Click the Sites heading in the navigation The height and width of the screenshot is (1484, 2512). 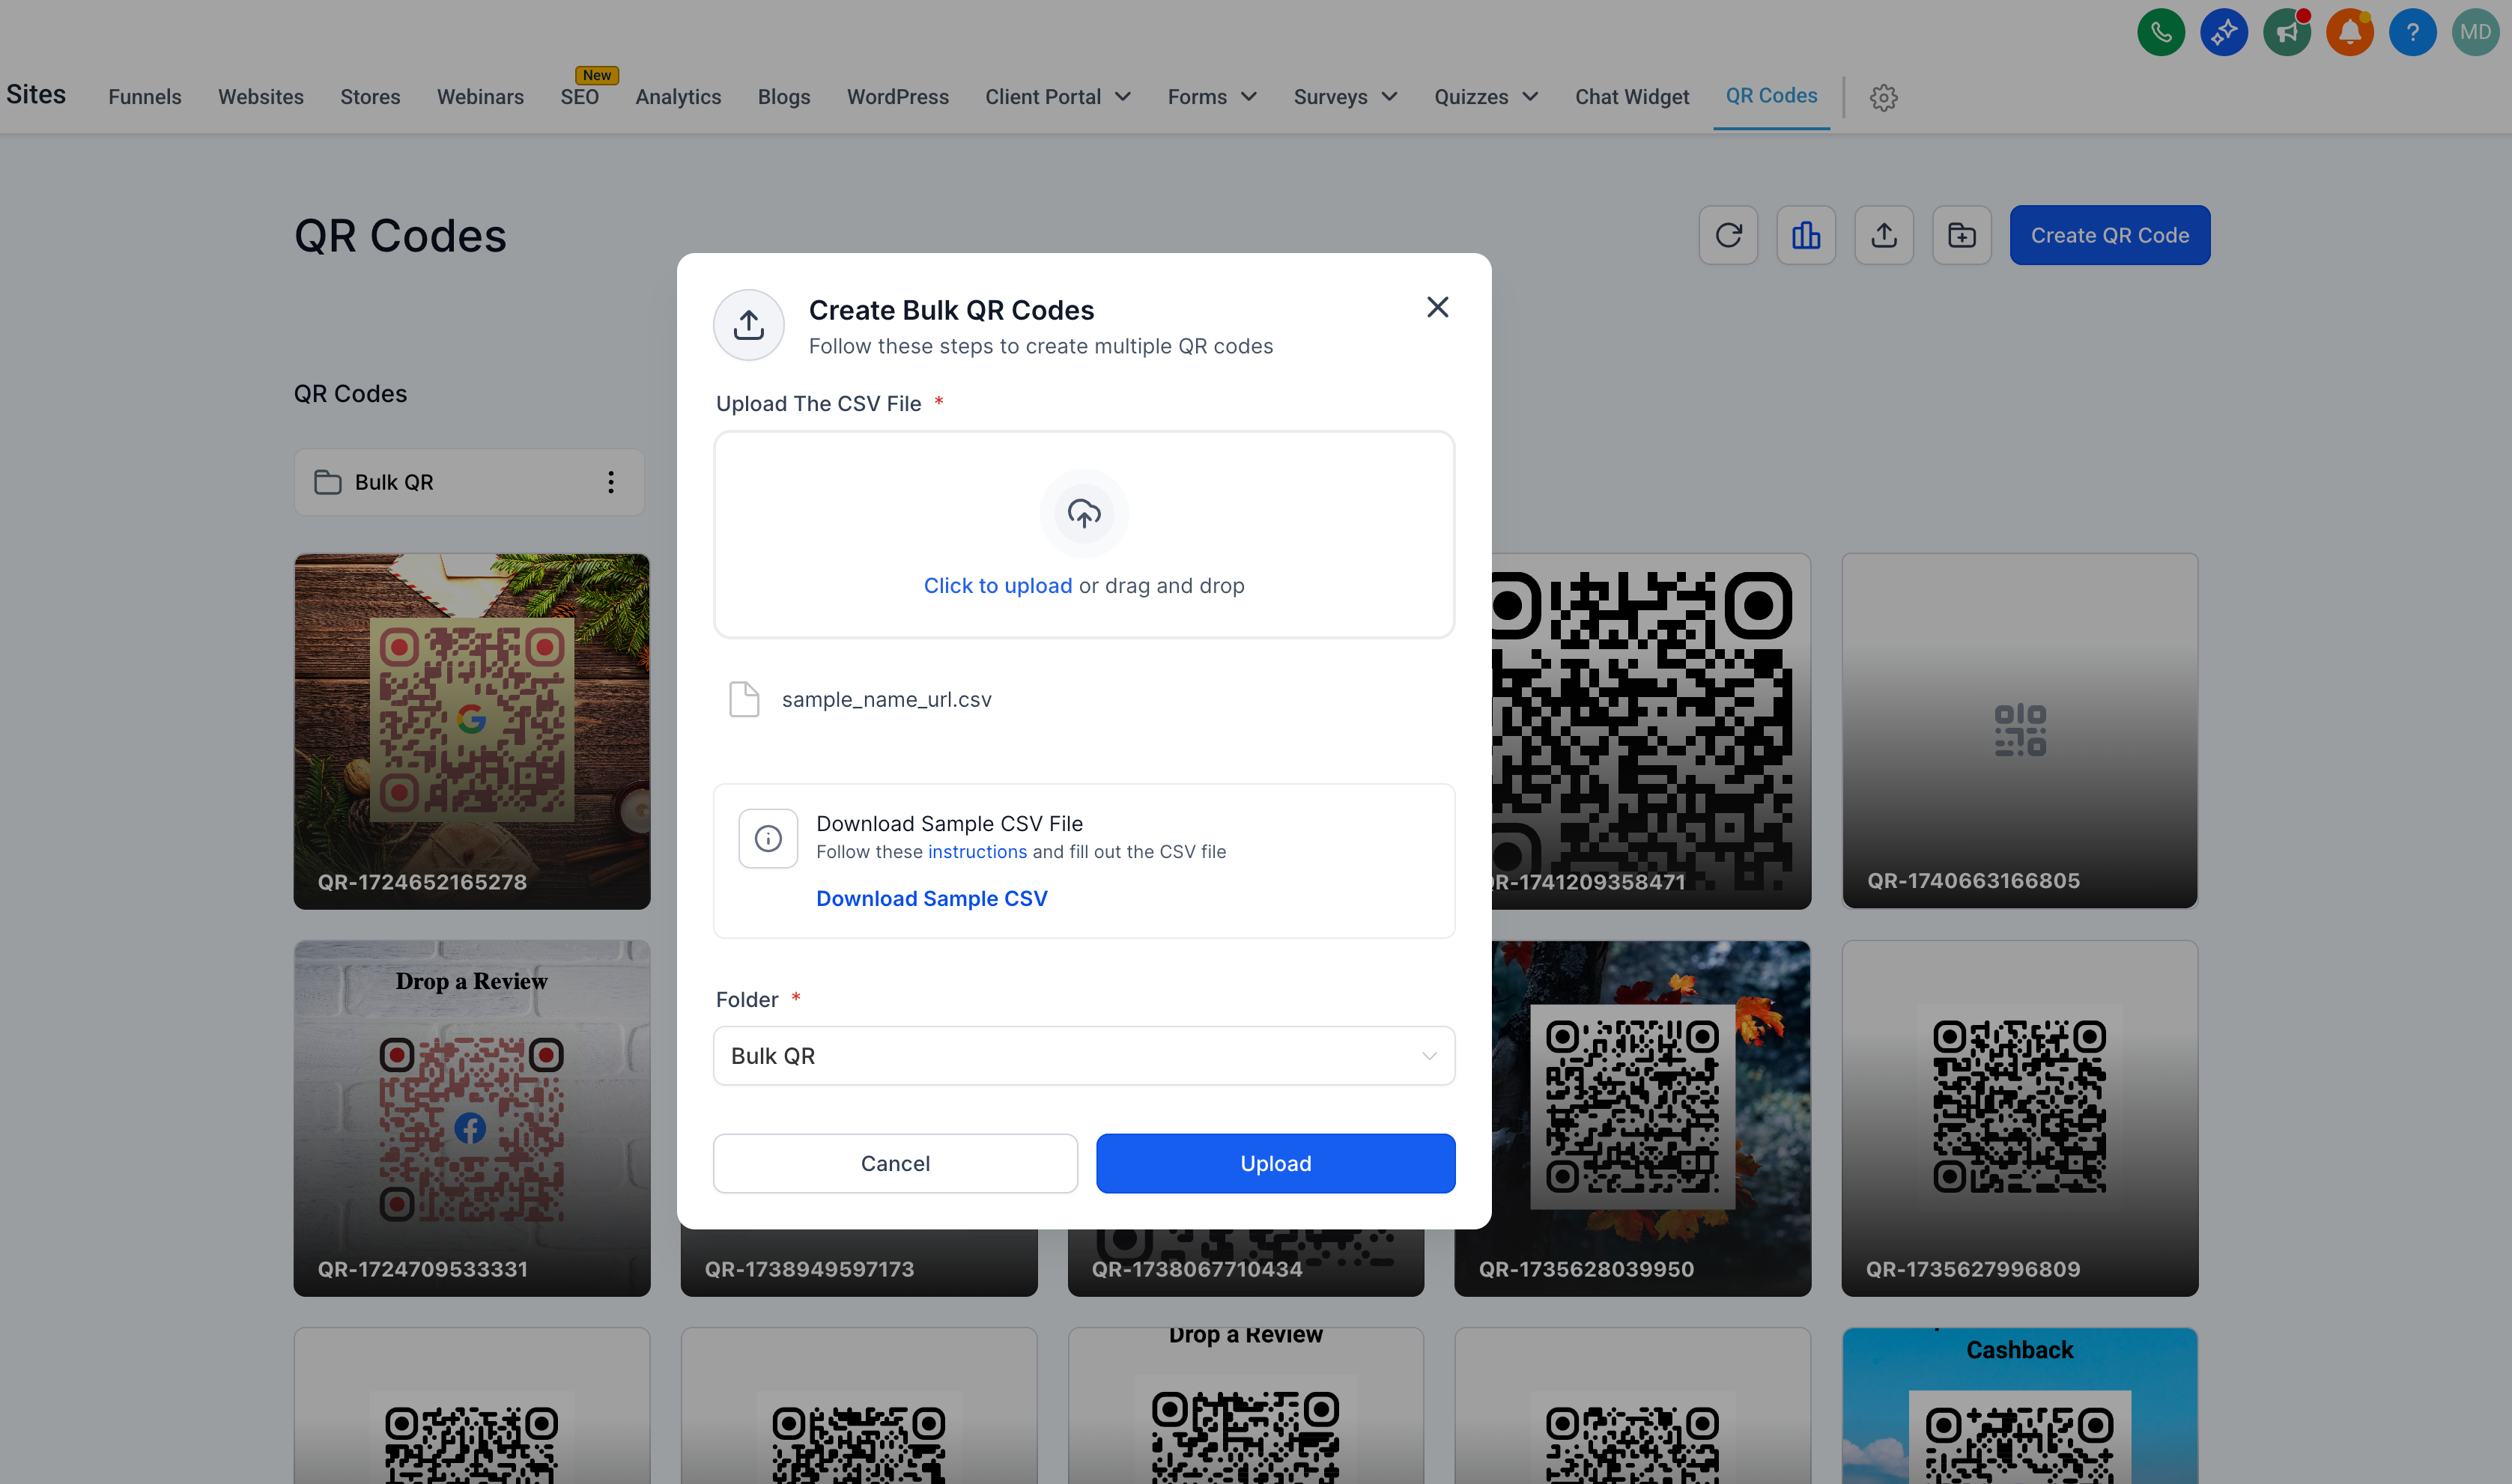pos(36,94)
